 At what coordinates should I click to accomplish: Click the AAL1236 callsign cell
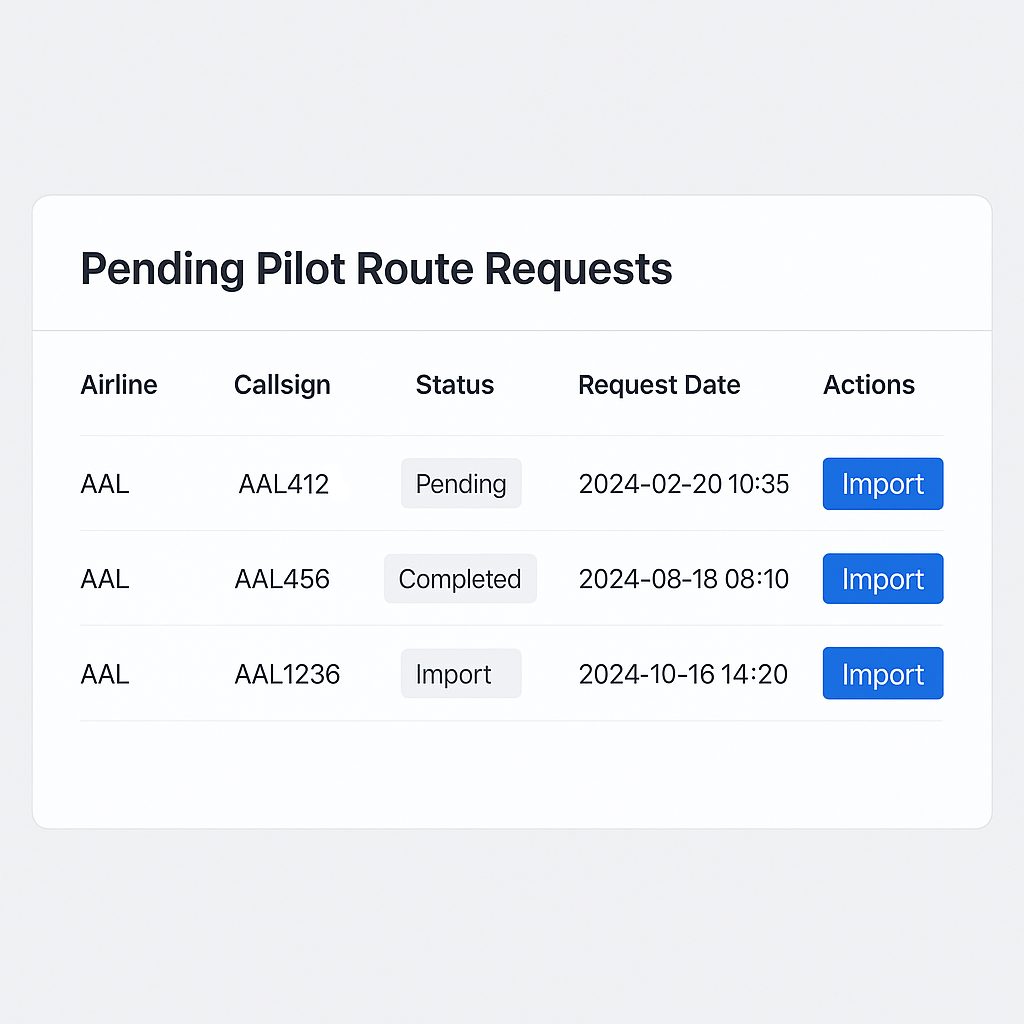[287, 675]
